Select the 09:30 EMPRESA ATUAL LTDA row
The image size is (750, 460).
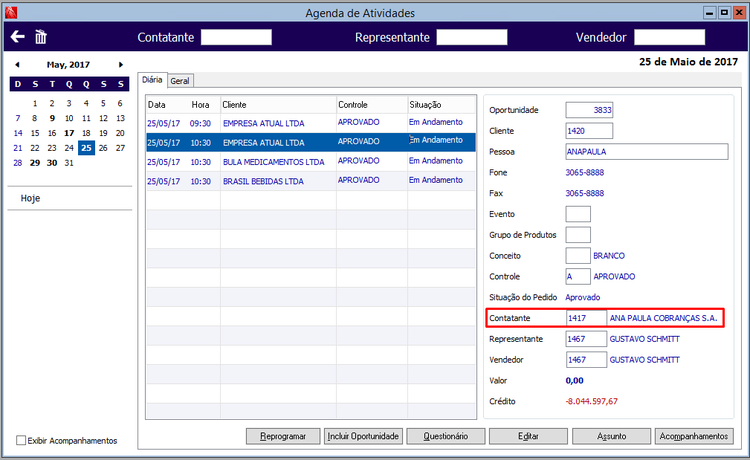point(311,123)
